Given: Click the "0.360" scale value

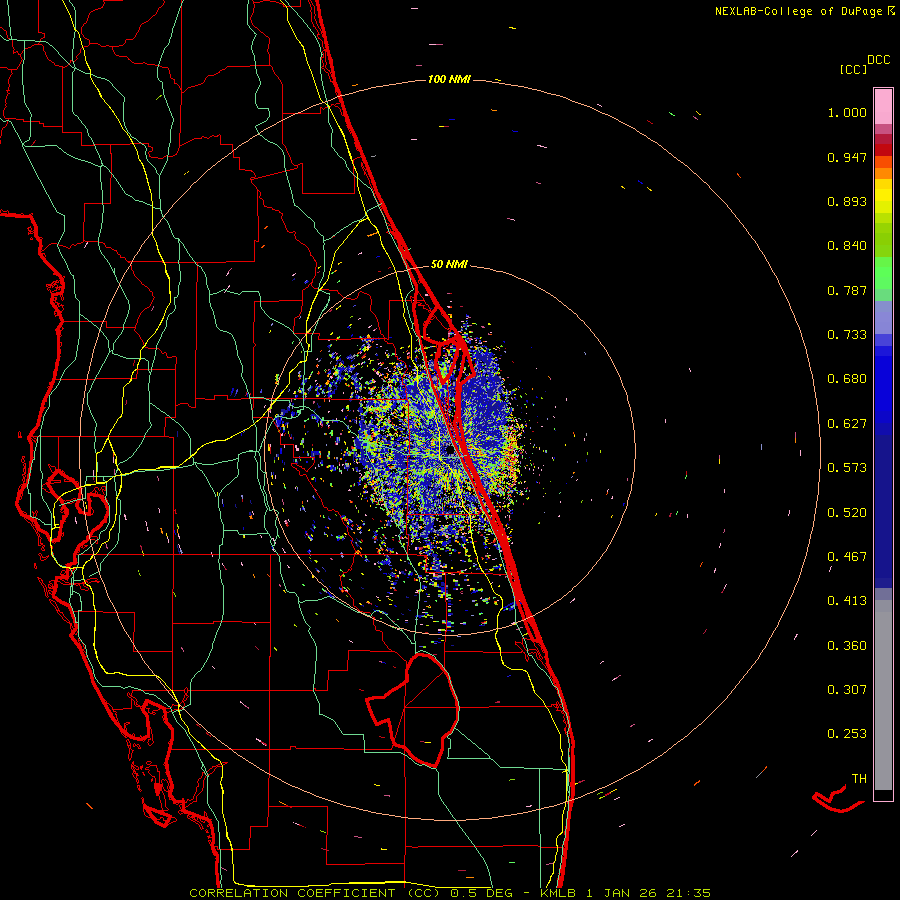Looking at the screenshot, I should [847, 646].
